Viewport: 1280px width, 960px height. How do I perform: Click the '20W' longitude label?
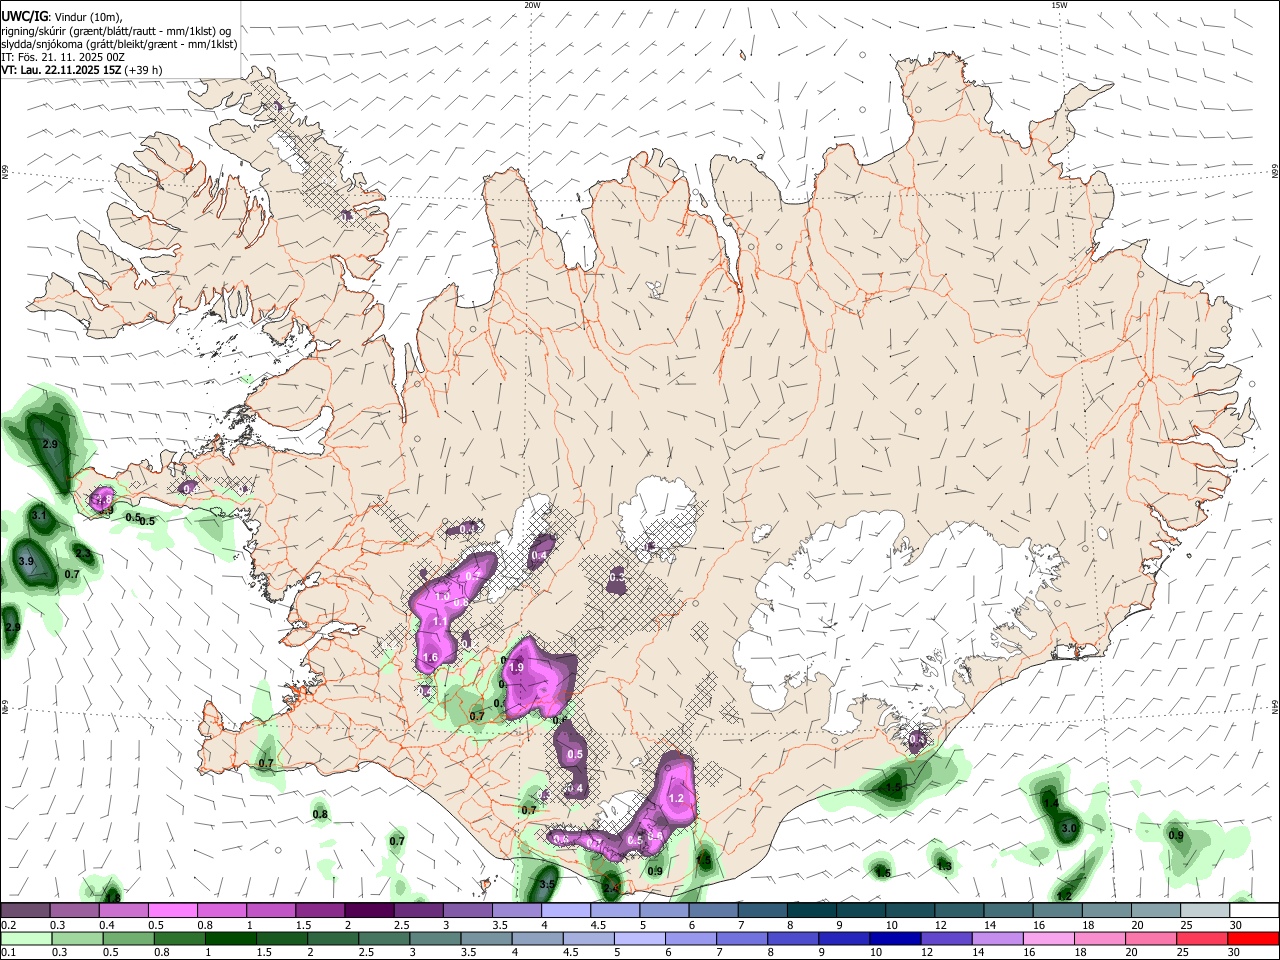tap(532, 5)
